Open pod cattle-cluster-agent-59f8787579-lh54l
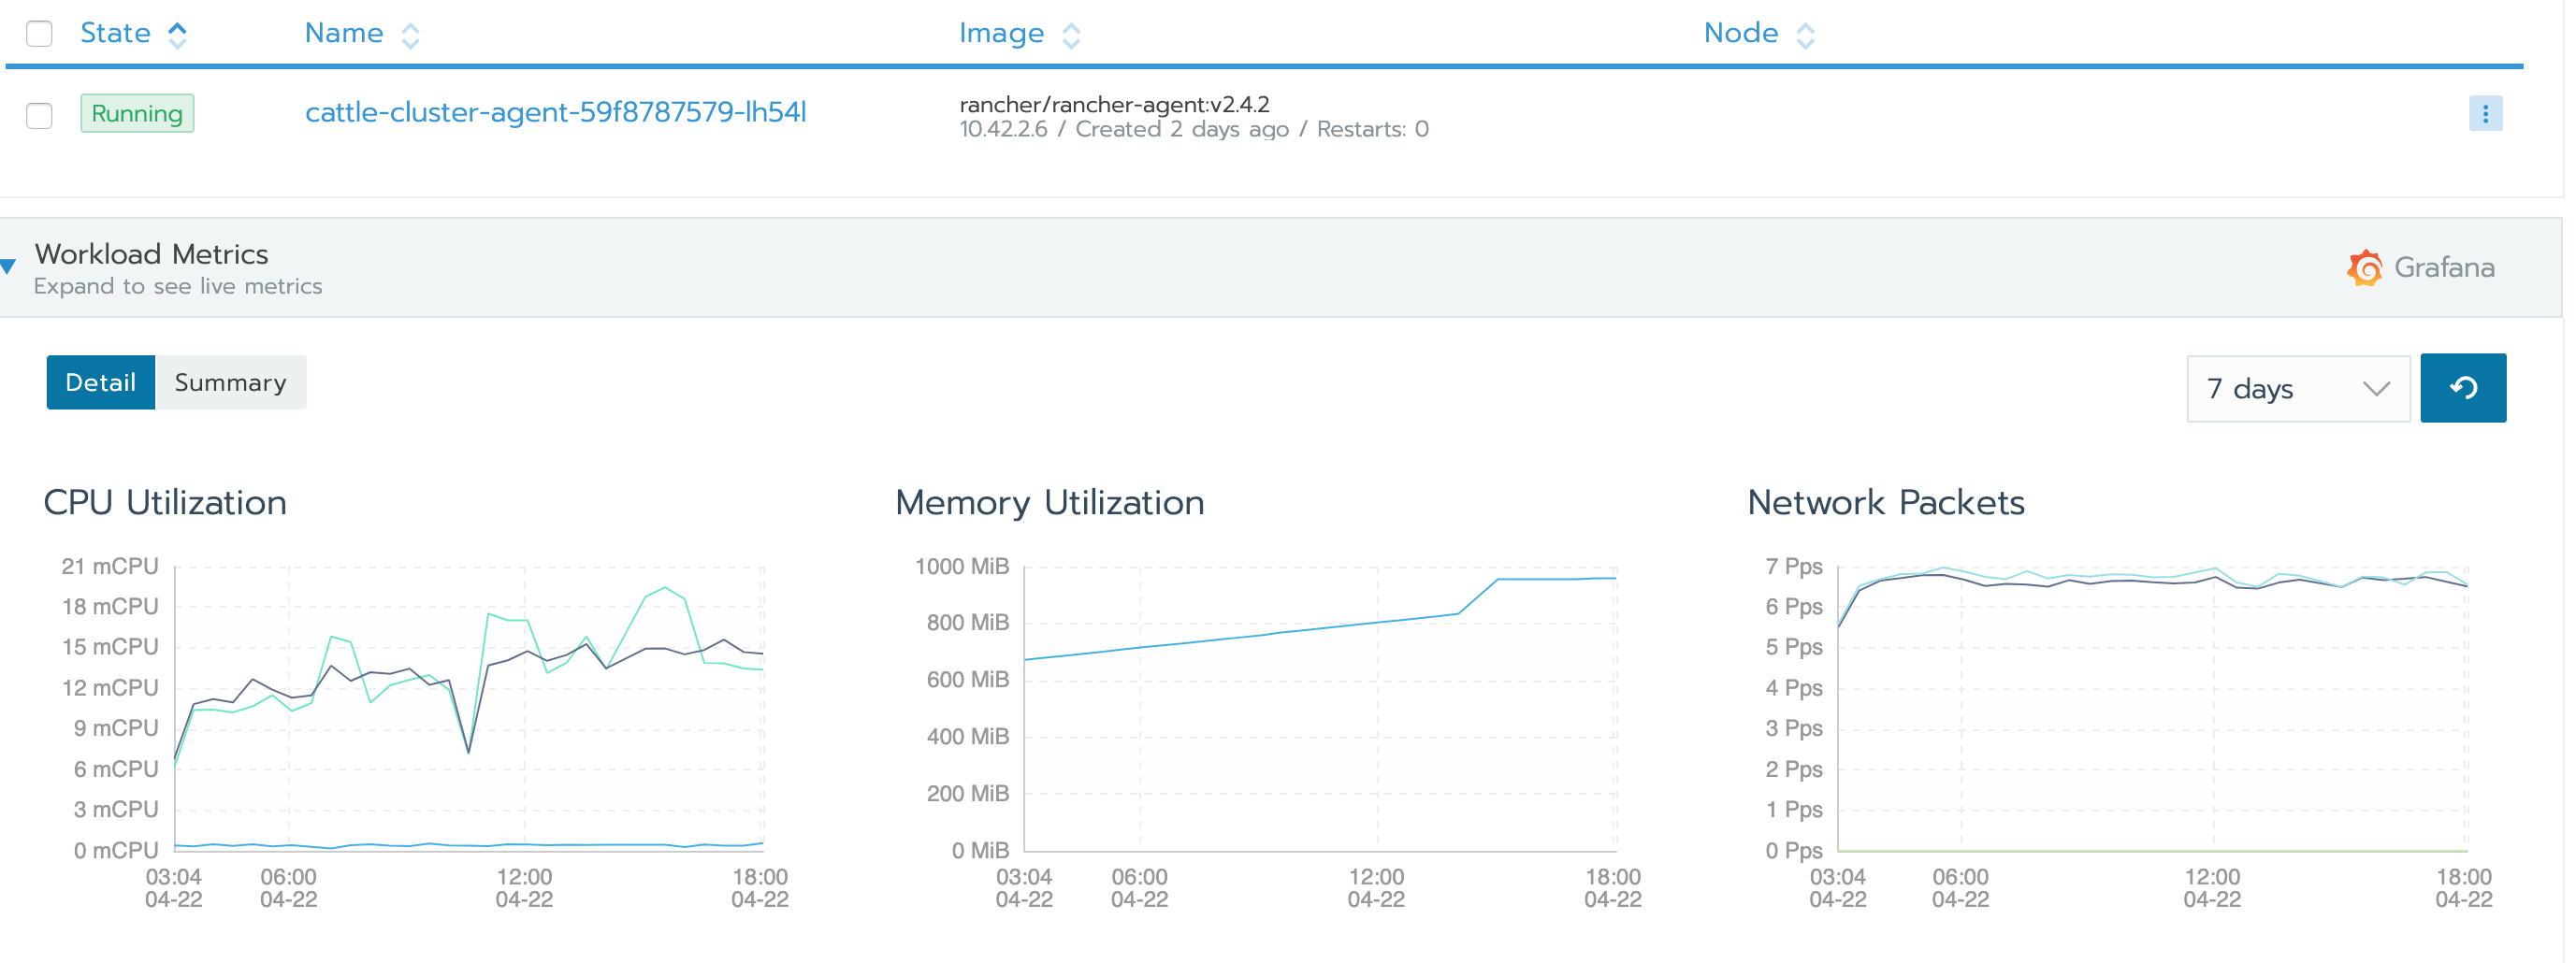The width and height of the screenshot is (2576, 963). click(x=556, y=113)
